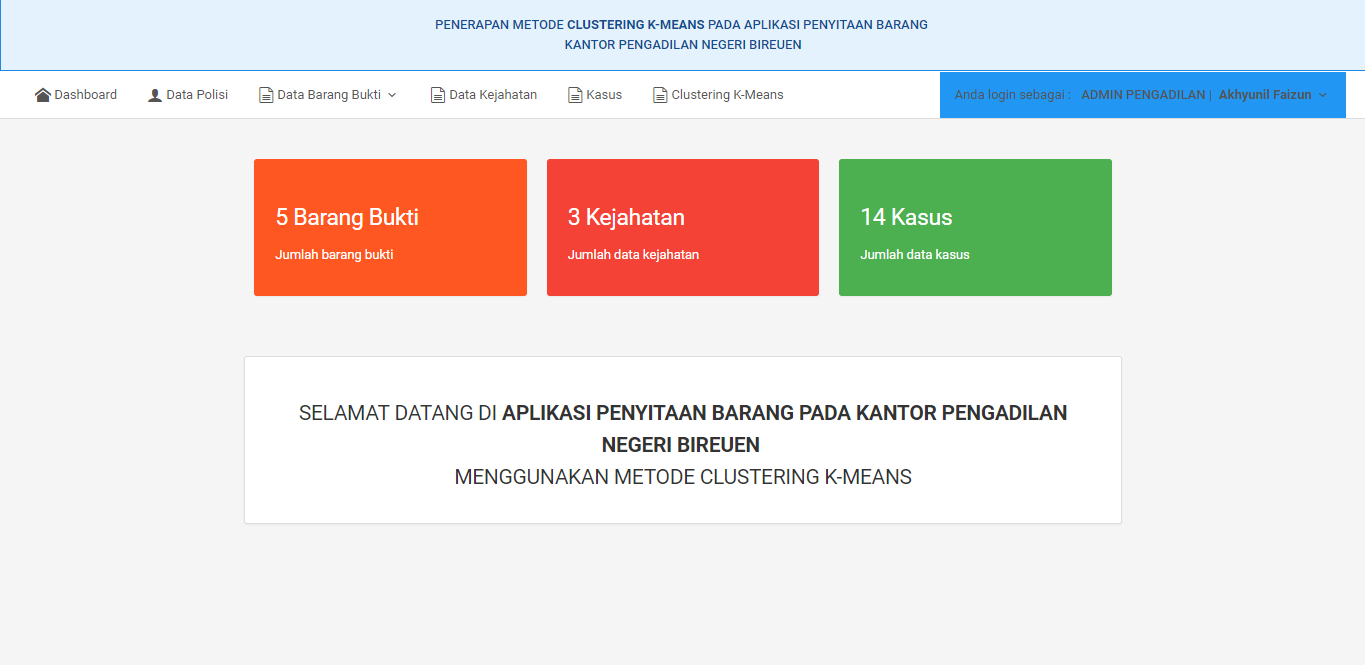Image resolution: width=1365 pixels, height=665 pixels.
Task: Click the Clustering K-Means document icon
Action: coord(660,95)
